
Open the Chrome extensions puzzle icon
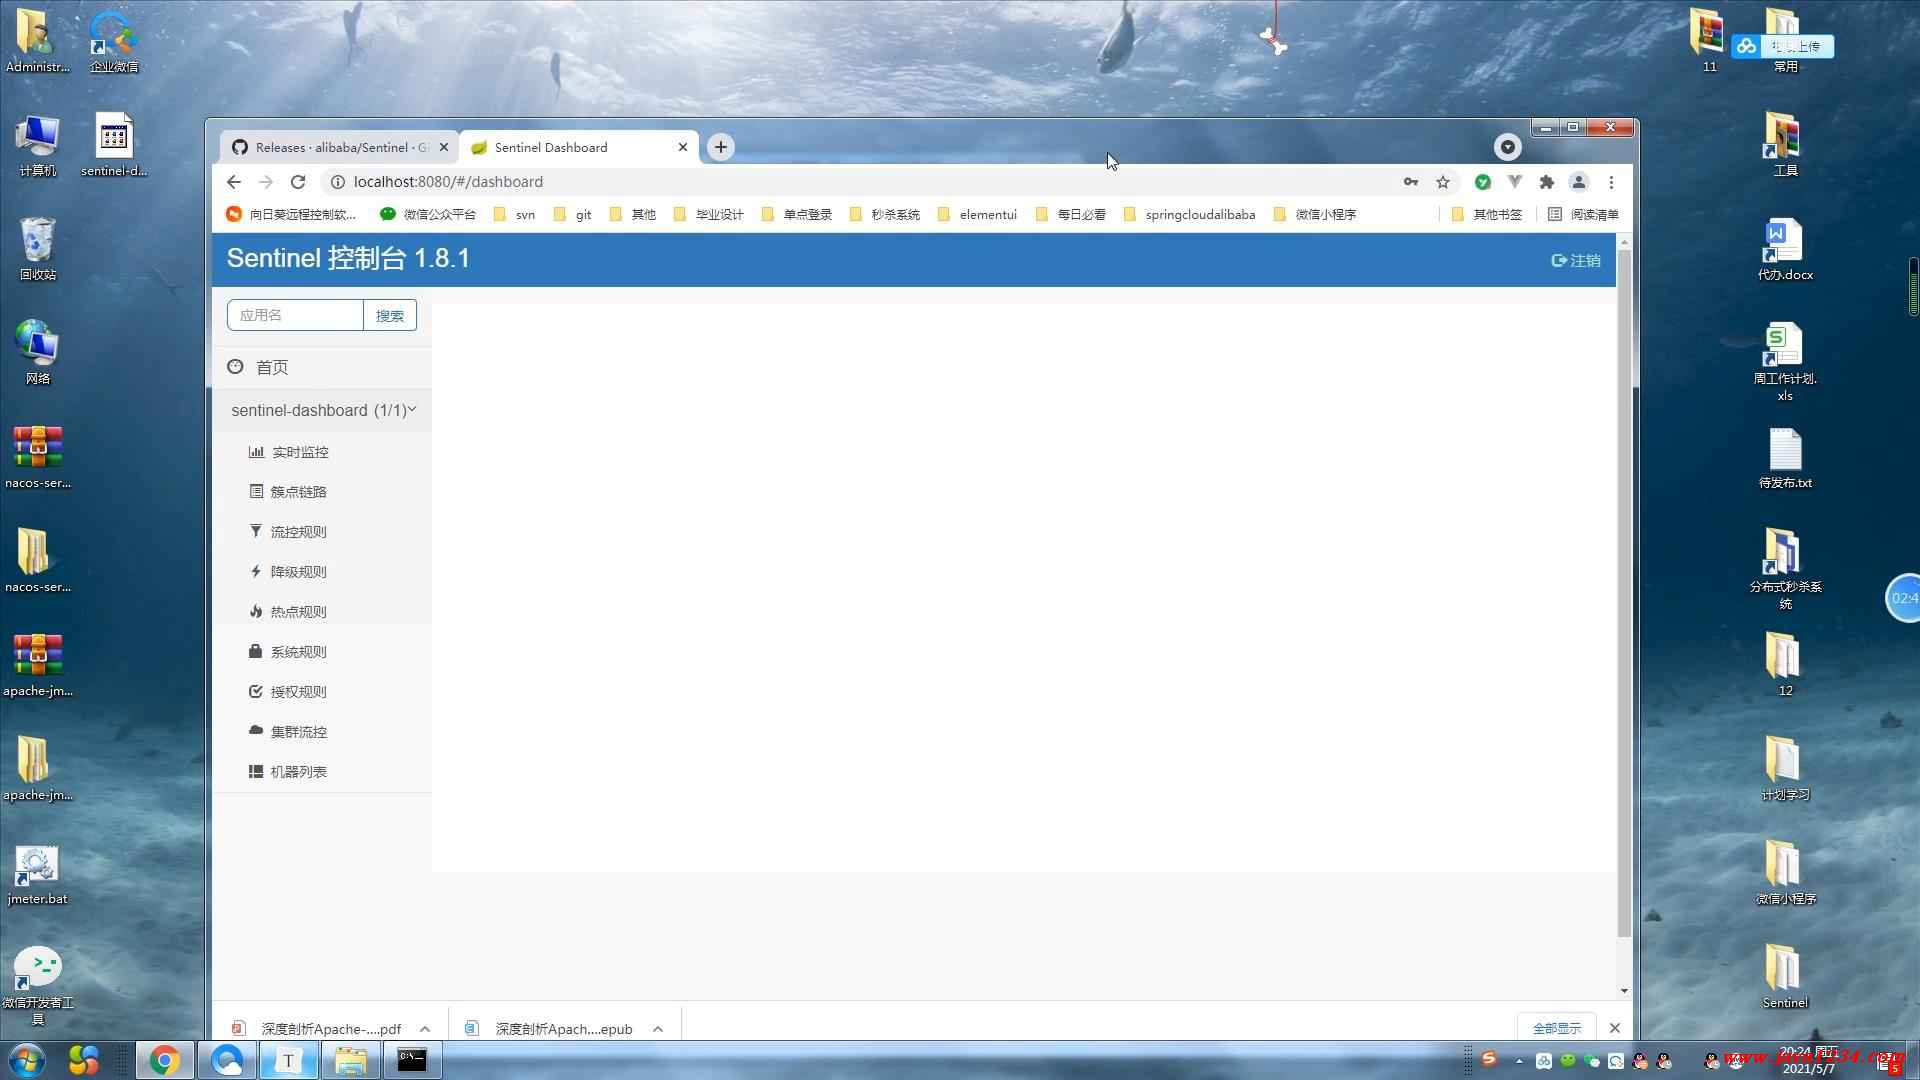(1547, 182)
